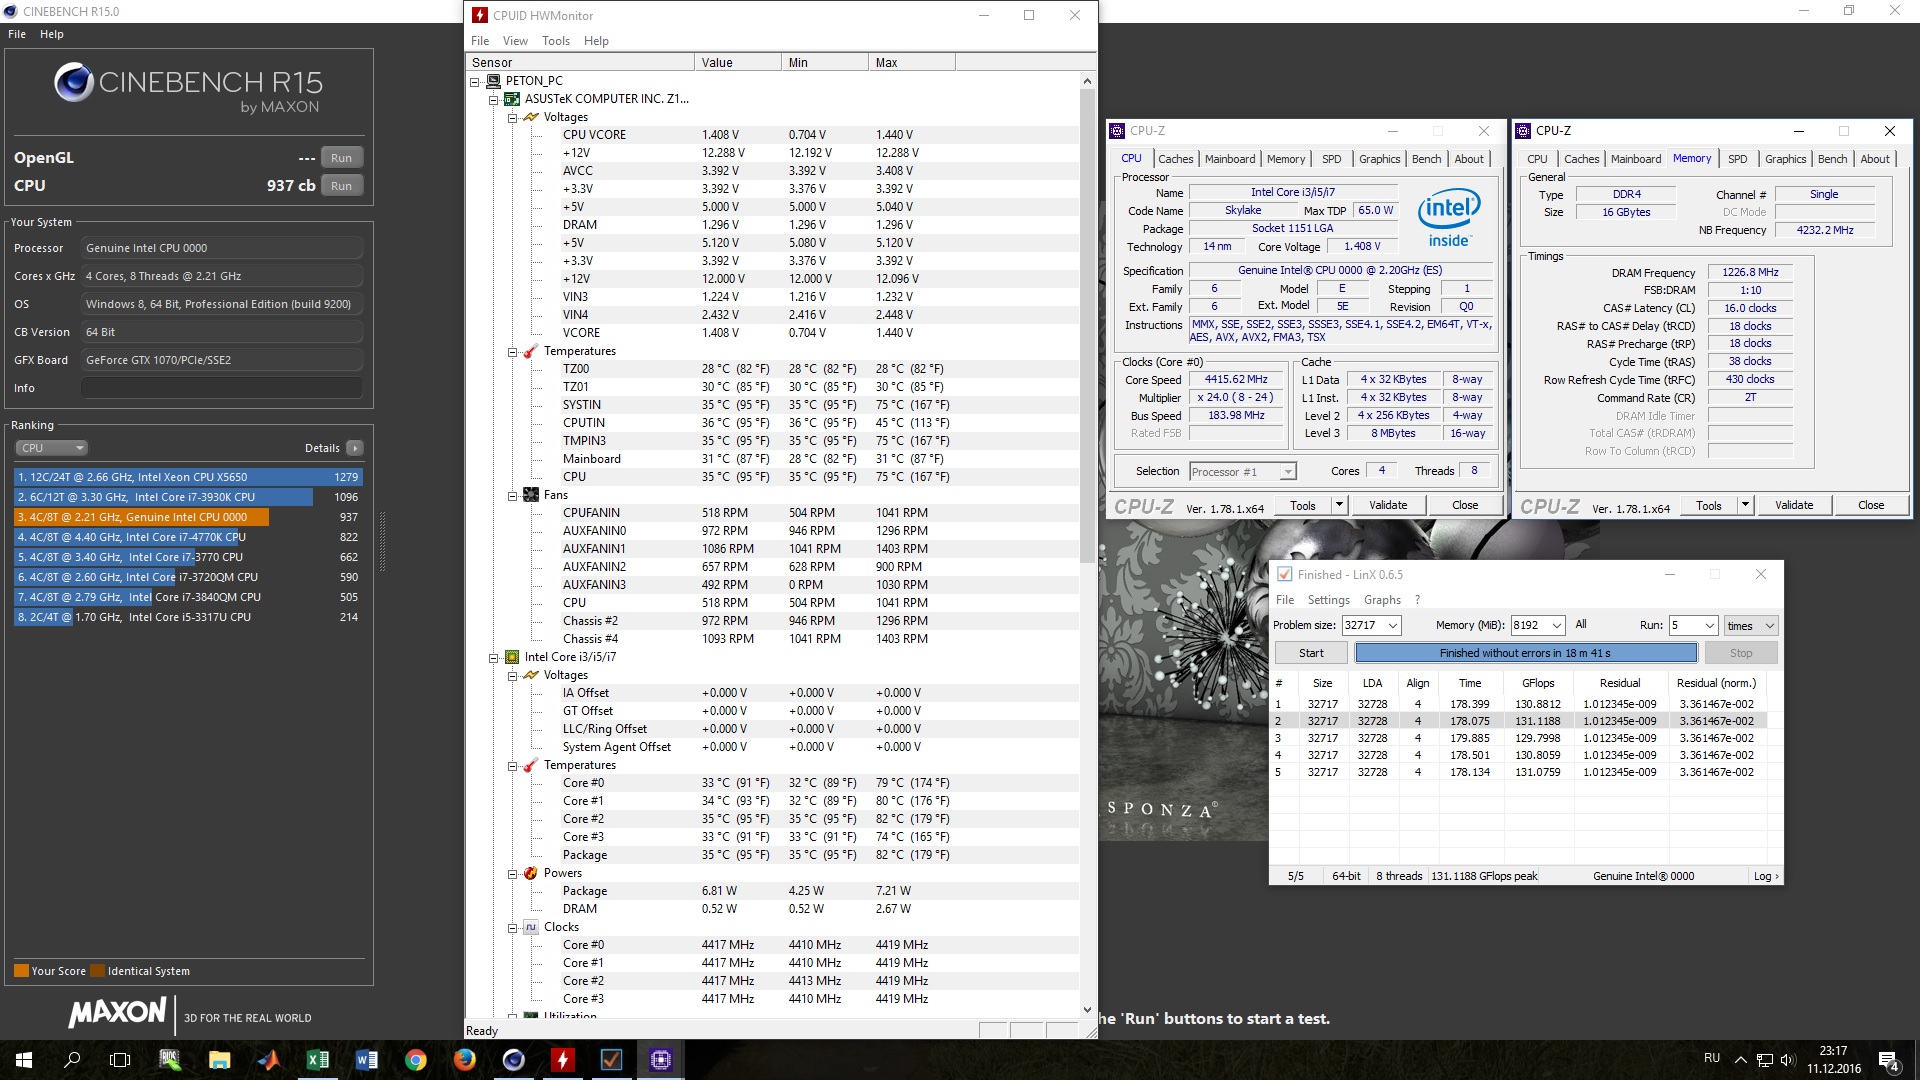Screen dimensions: 1920x1080
Task: Switch to the Mainboard tab in CPU-Z
Action: coord(1229,159)
